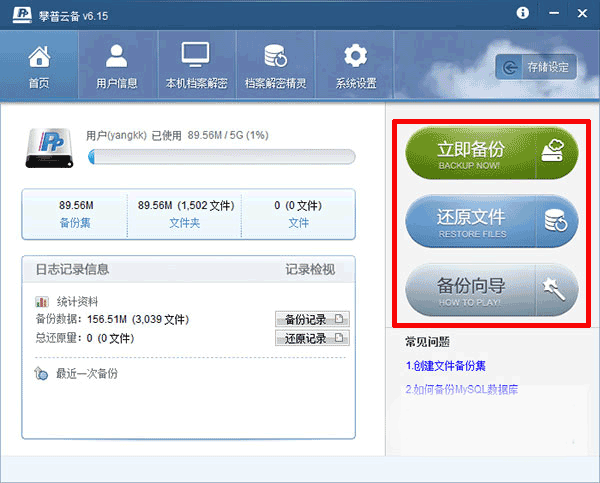Click the 常见问题 heading
Screen dimensions: 600x483
(x=427, y=342)
